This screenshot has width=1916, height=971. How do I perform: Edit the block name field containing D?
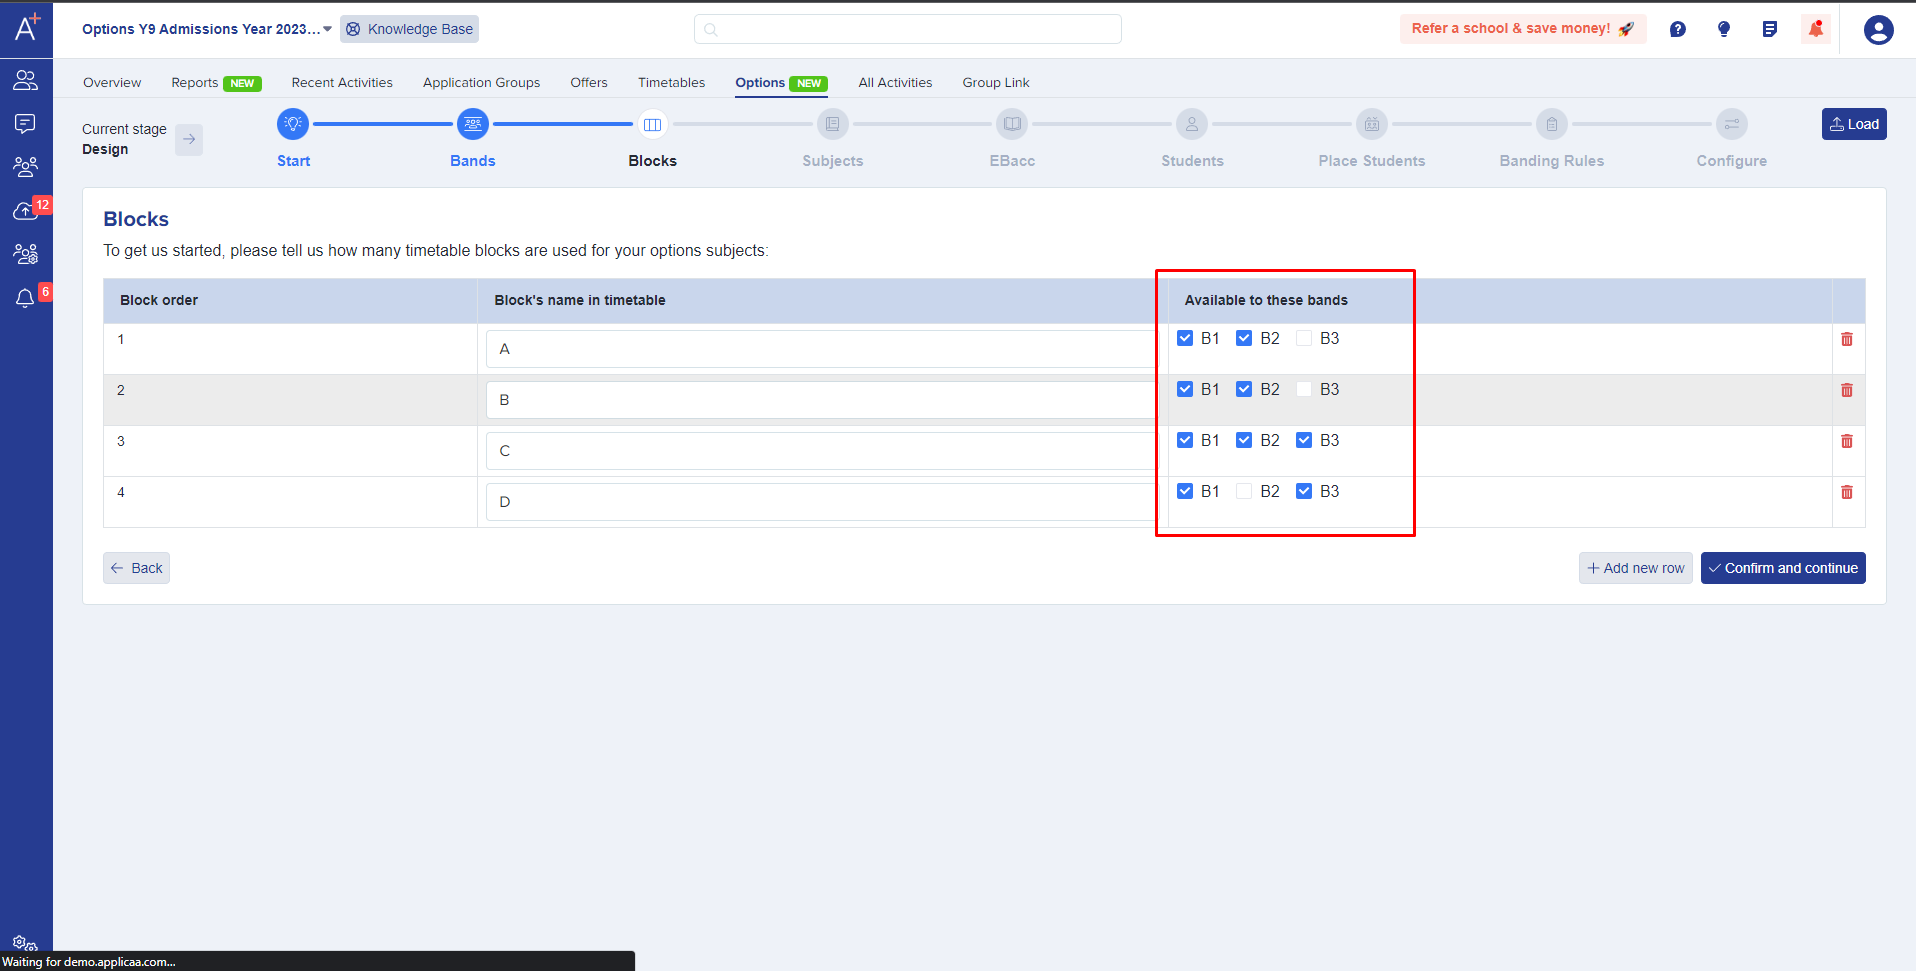click(x=822, y=502)
